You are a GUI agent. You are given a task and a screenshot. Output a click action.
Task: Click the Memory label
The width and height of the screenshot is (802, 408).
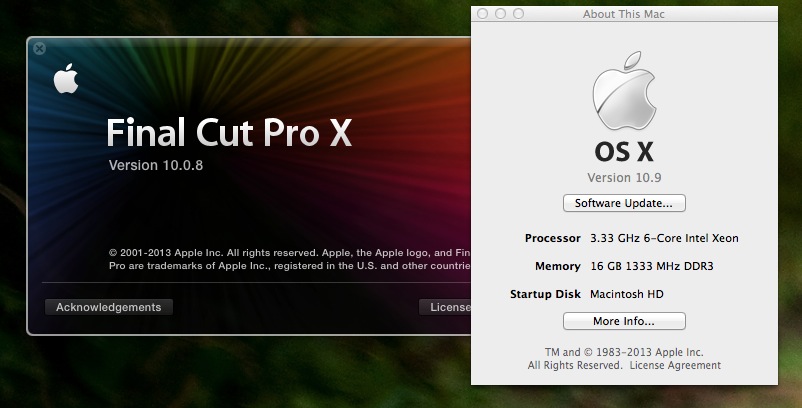pyautogui.click(x=558, y=266)
